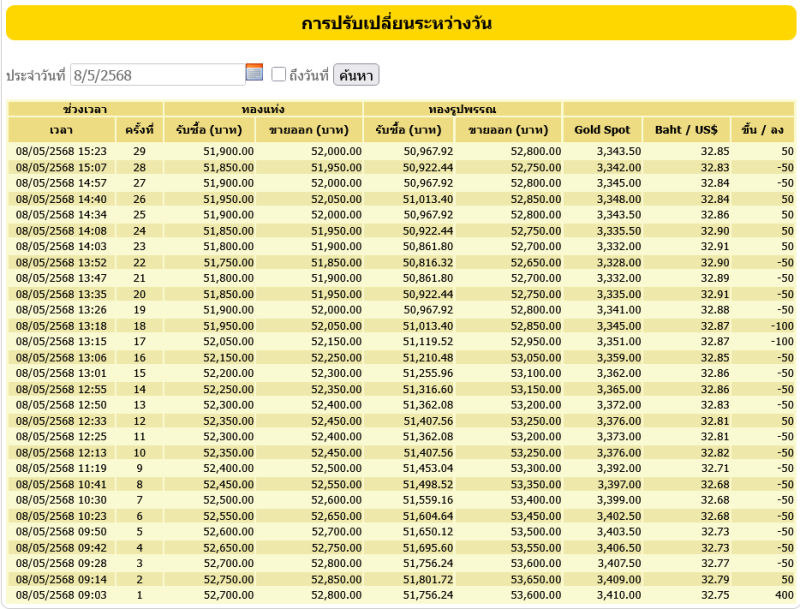Click ornament buy price 51,498.52
Image resolution: width=800 pixels, height=609 pixels.
(428, 484)
